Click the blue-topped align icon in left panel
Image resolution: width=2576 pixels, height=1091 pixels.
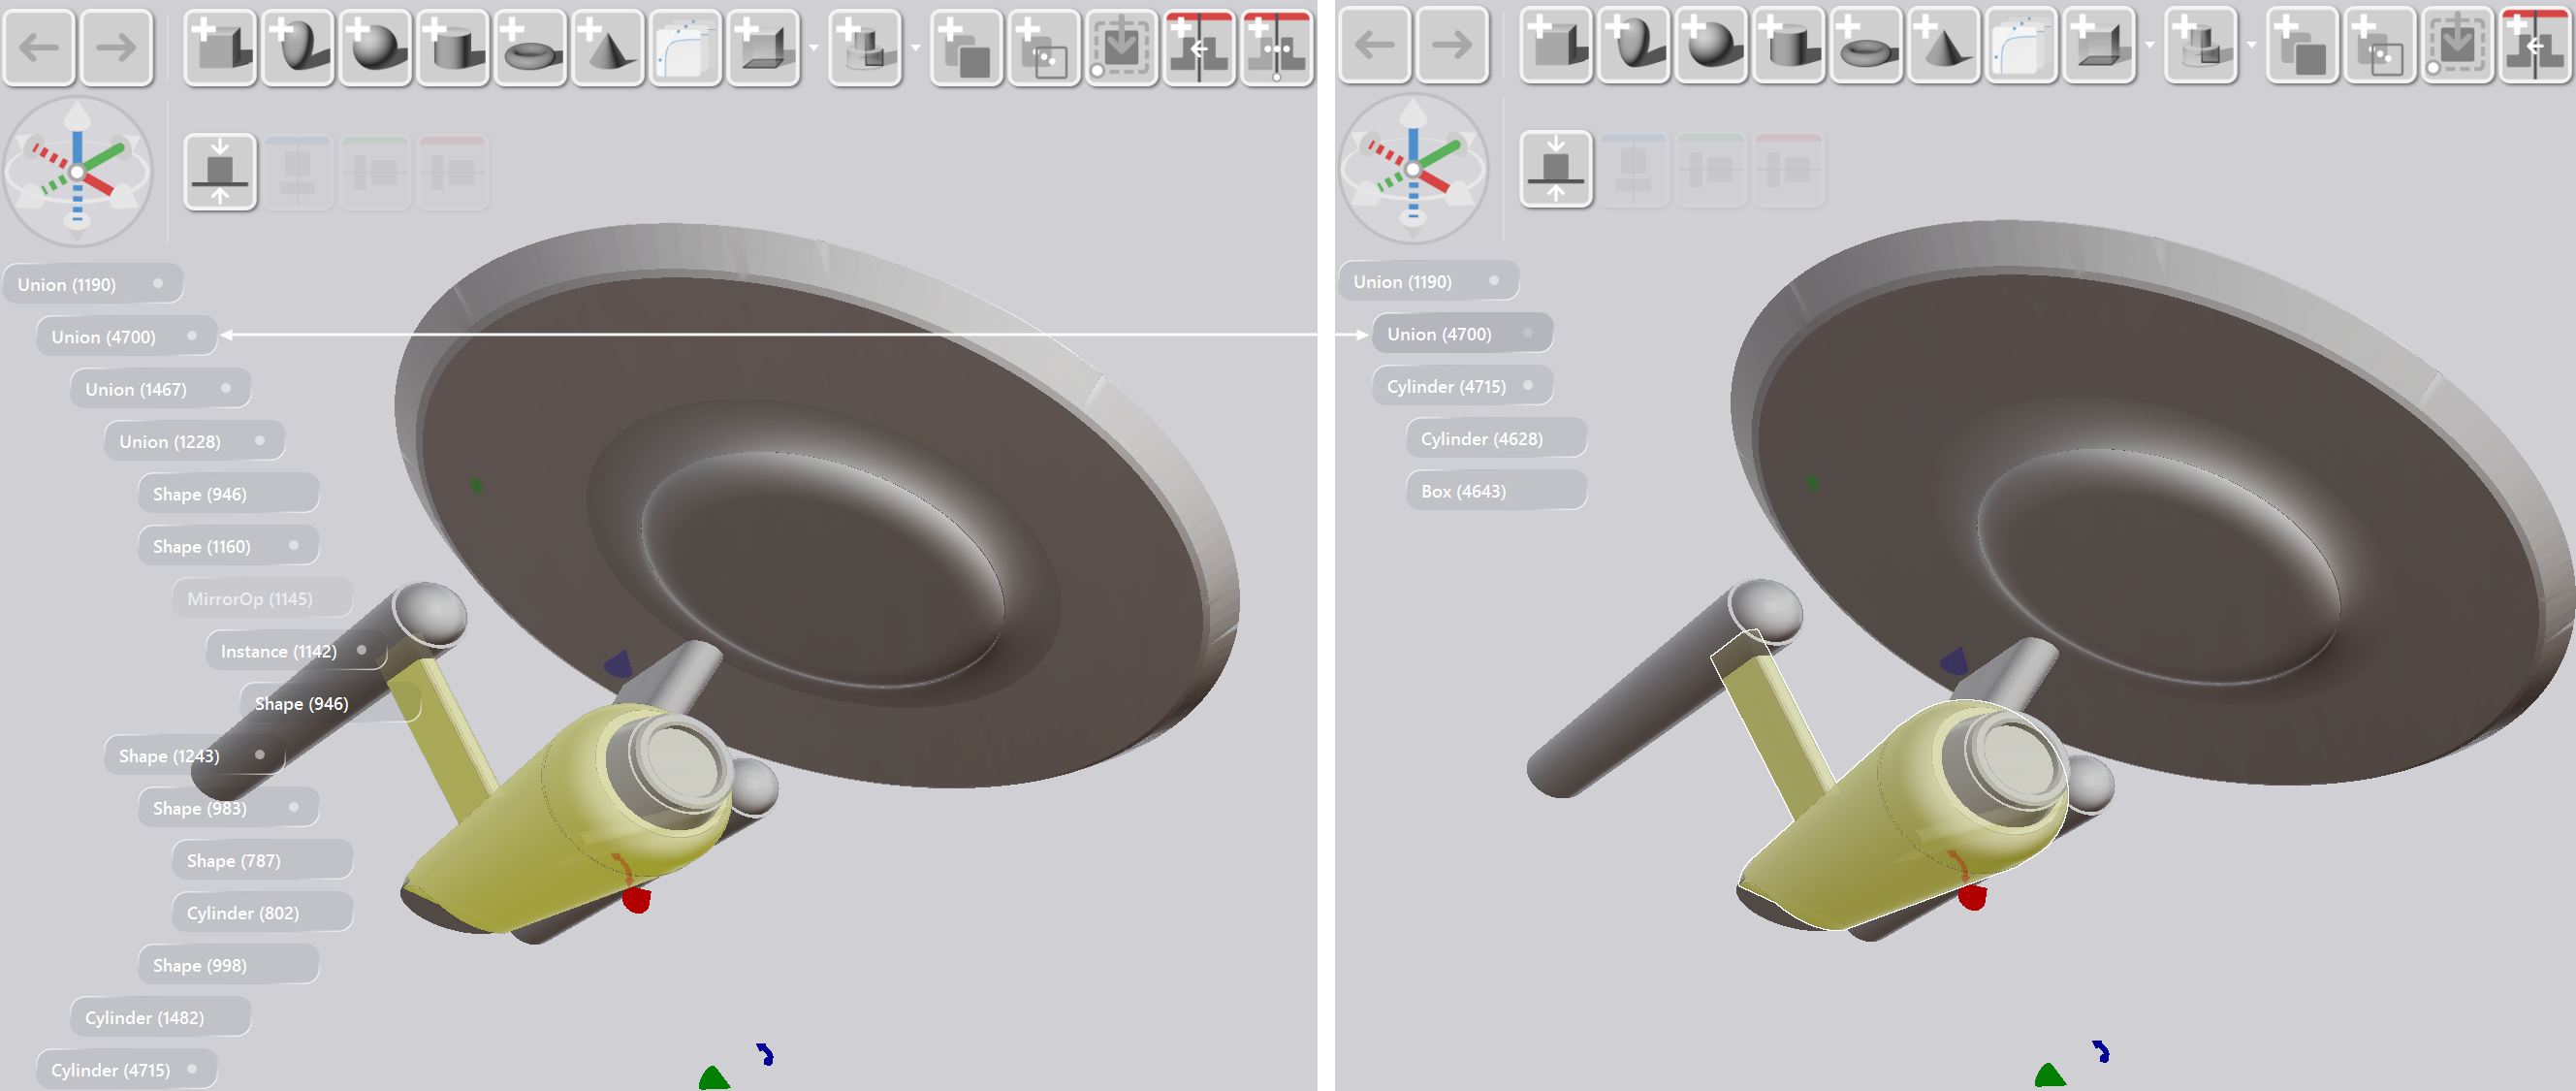[x=298, y=172]
